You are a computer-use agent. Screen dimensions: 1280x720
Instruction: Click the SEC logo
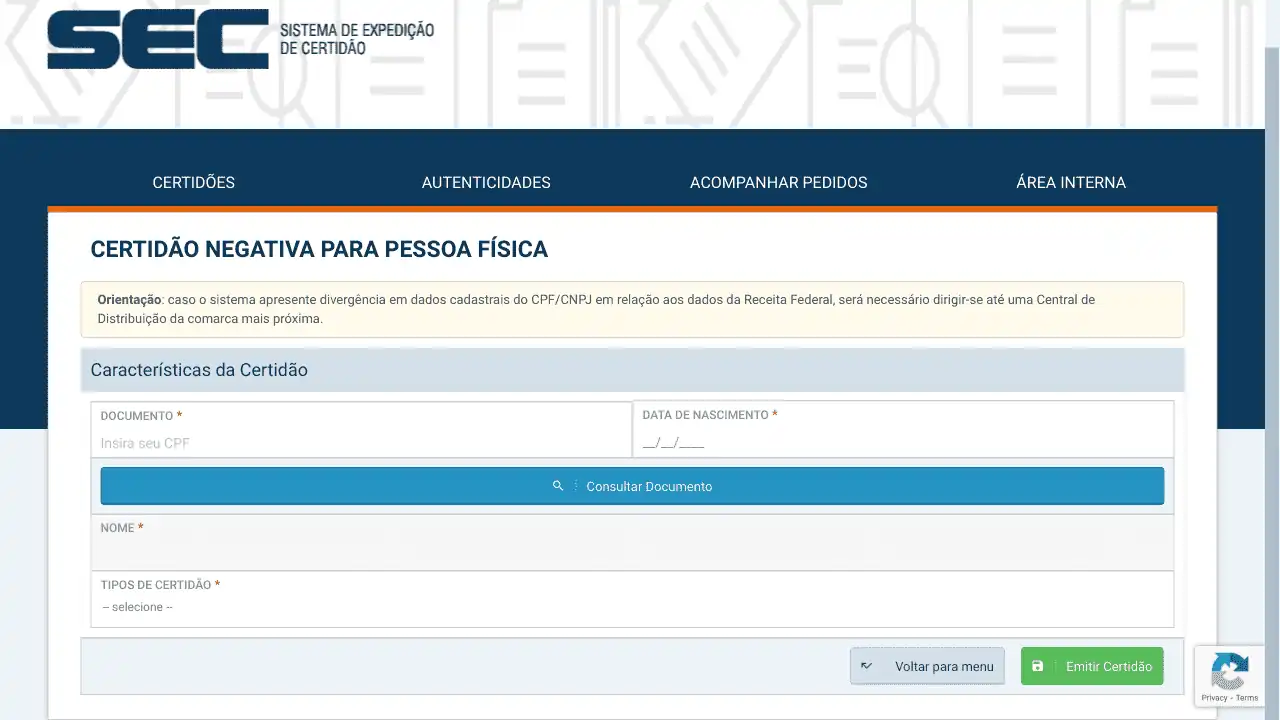point(157,40)
